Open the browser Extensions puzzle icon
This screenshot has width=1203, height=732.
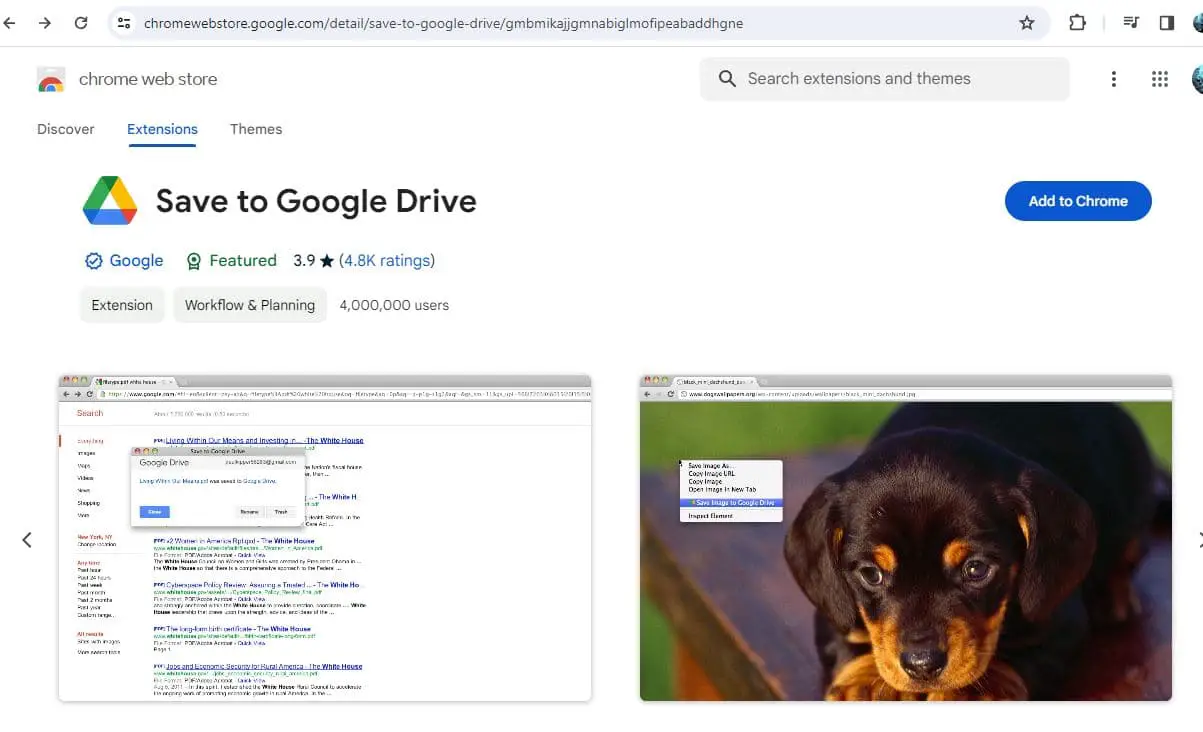pyautogui.click(x=1077, y=23)
